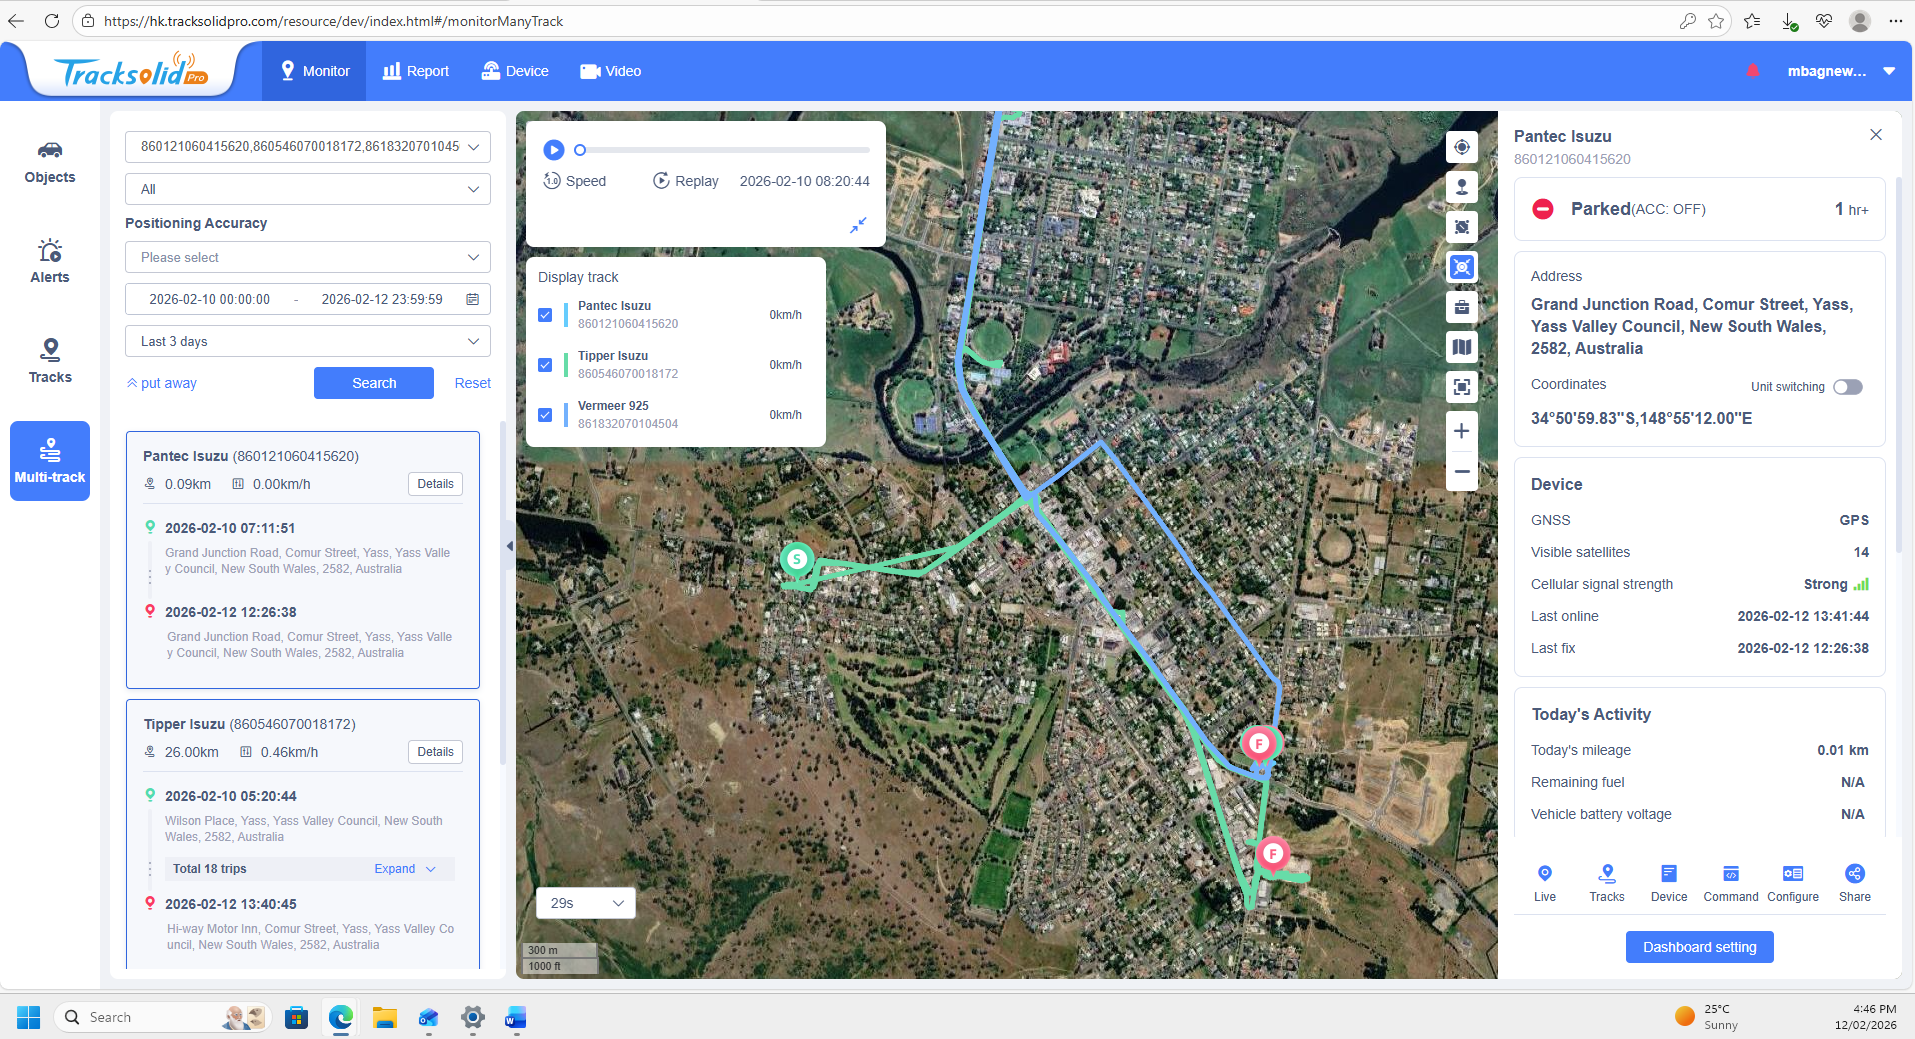Open the Positioning Accuracy dropdown

click(x=308, y=257)
